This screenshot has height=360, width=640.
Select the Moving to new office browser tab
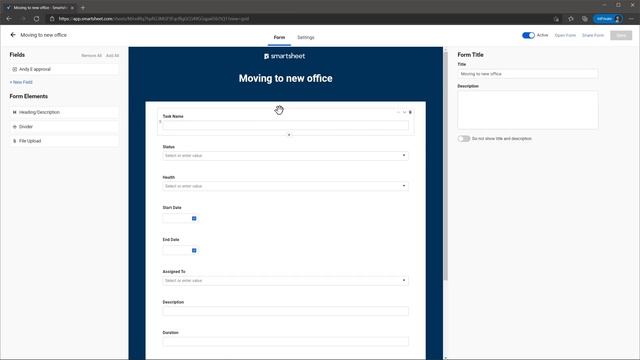[x=39, y=8]
